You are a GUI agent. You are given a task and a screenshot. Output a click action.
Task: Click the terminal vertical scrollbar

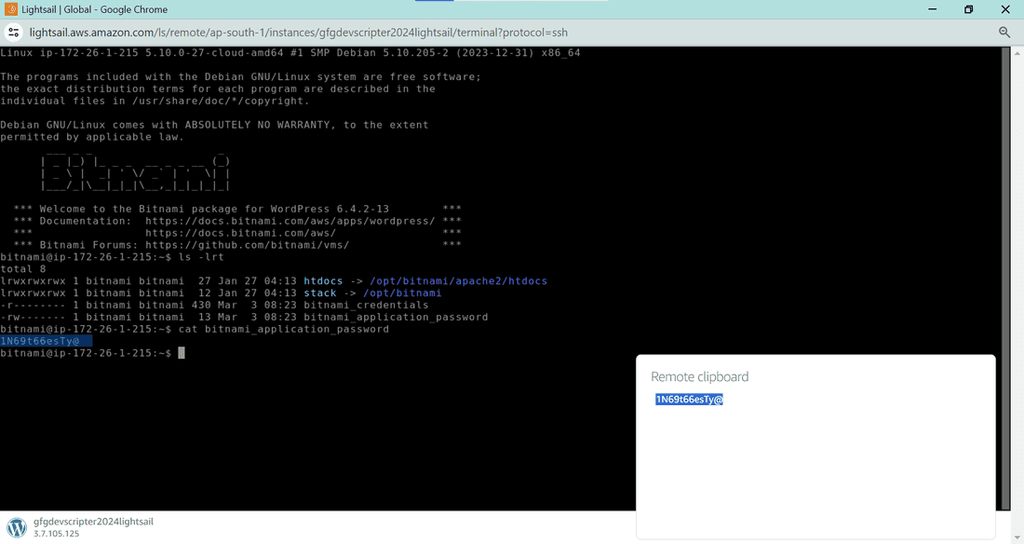1006,278
